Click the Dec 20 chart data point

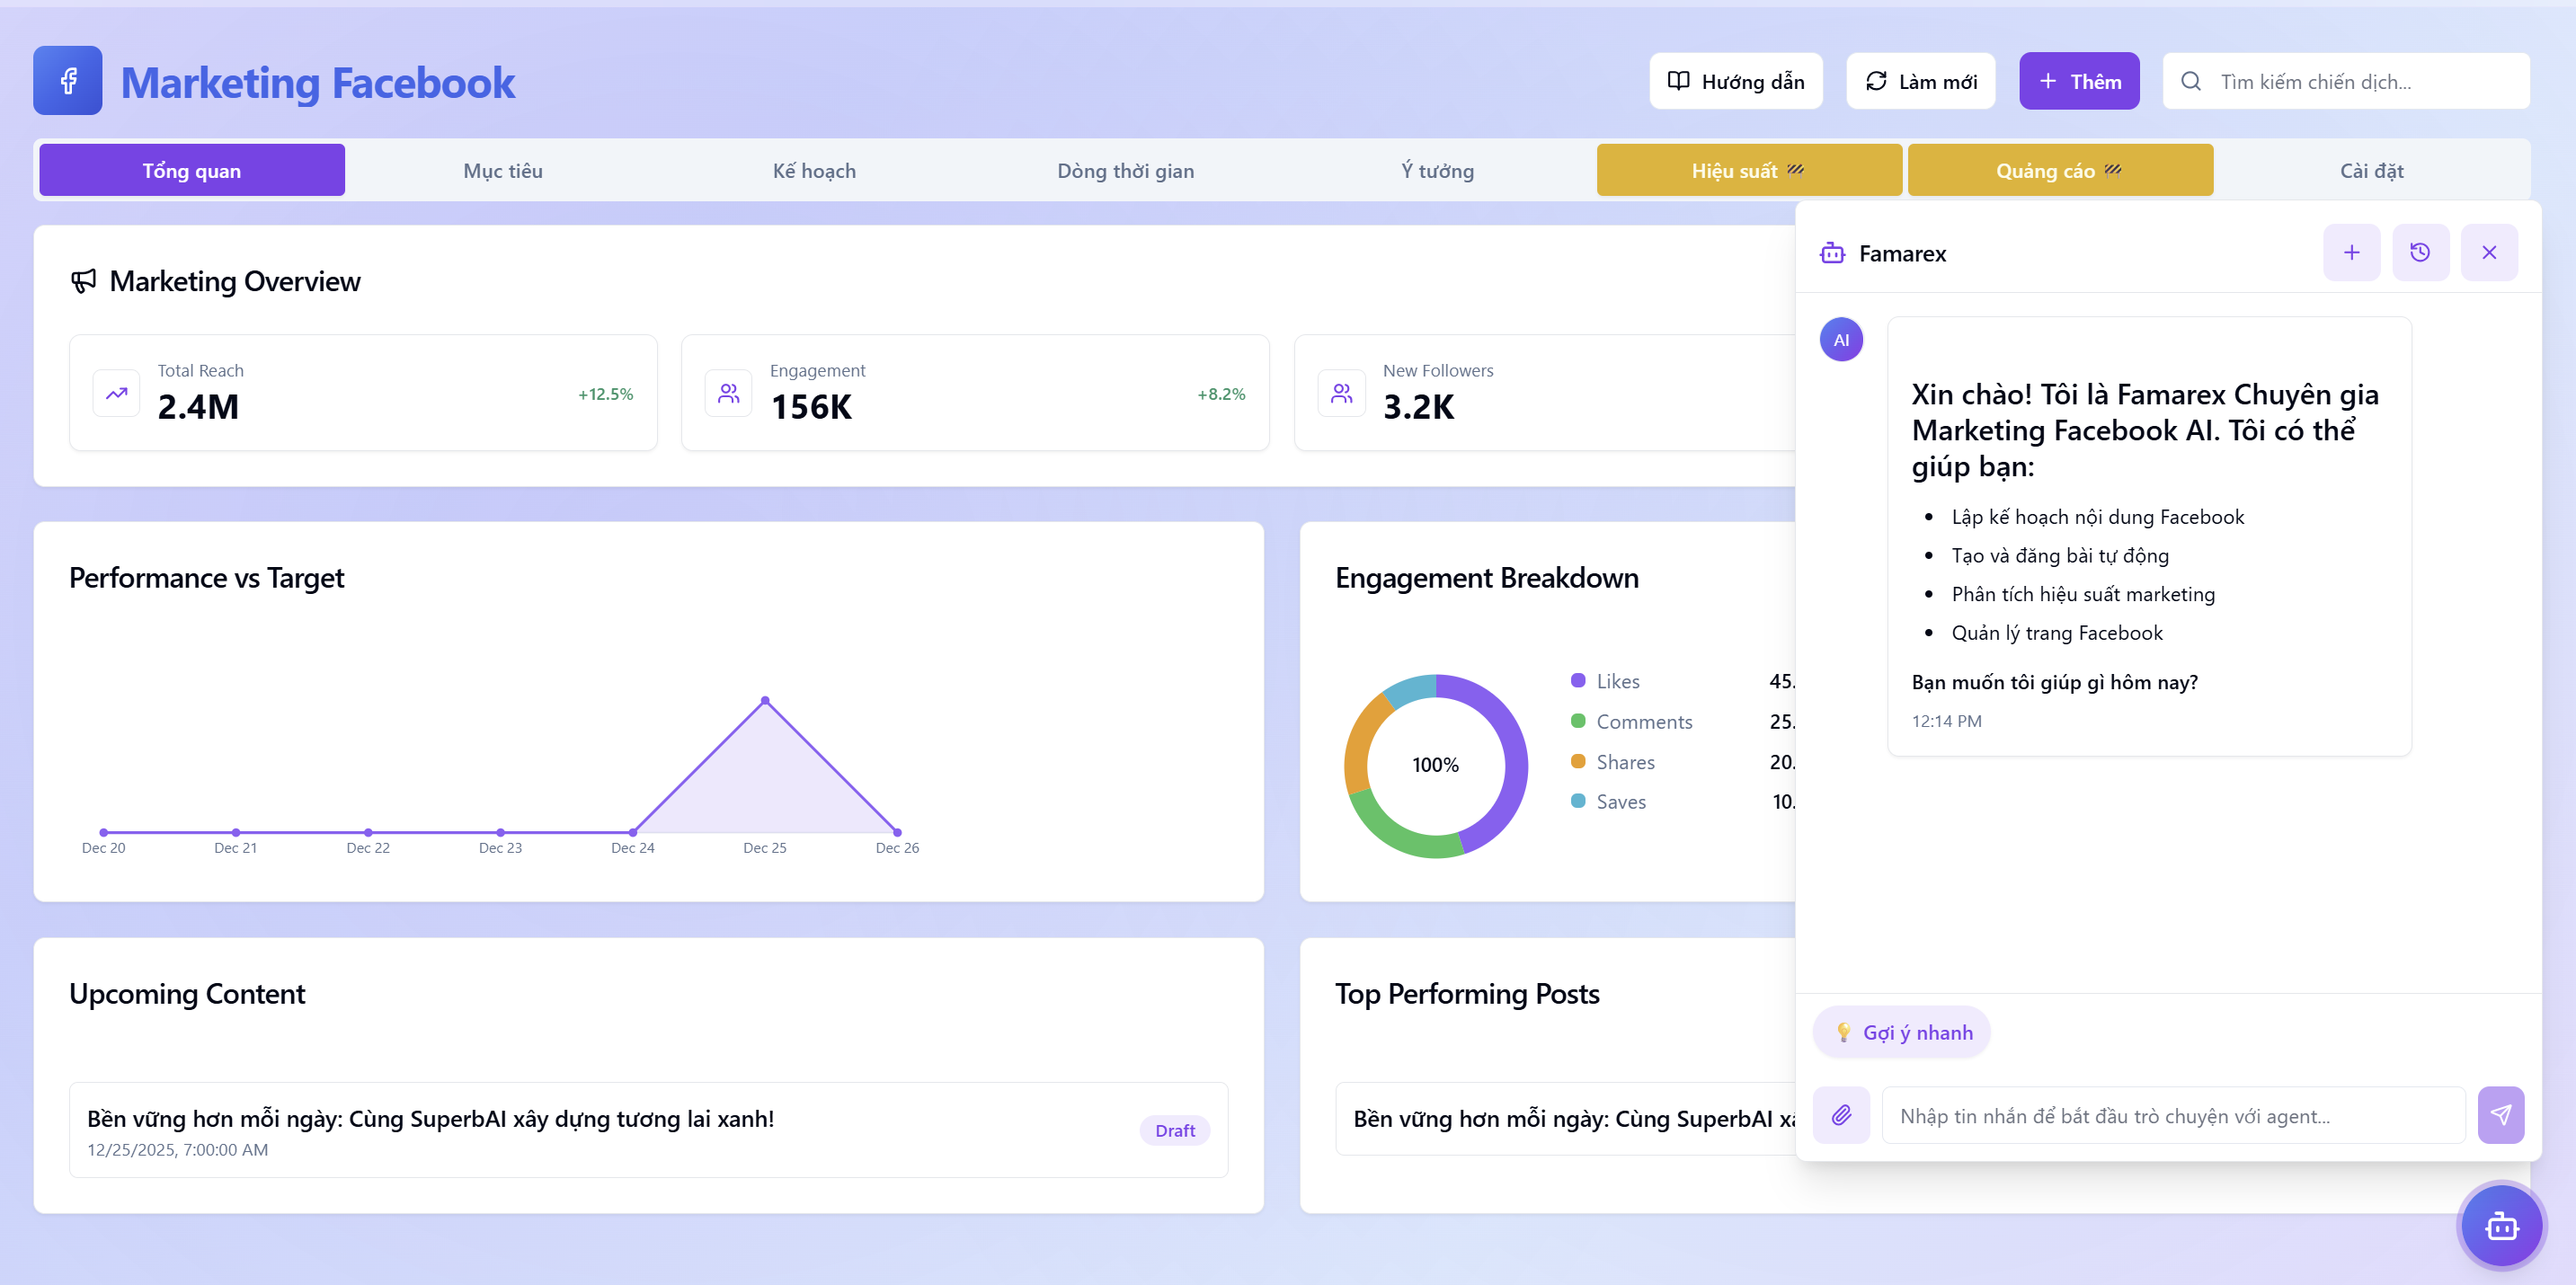(104, 832)
